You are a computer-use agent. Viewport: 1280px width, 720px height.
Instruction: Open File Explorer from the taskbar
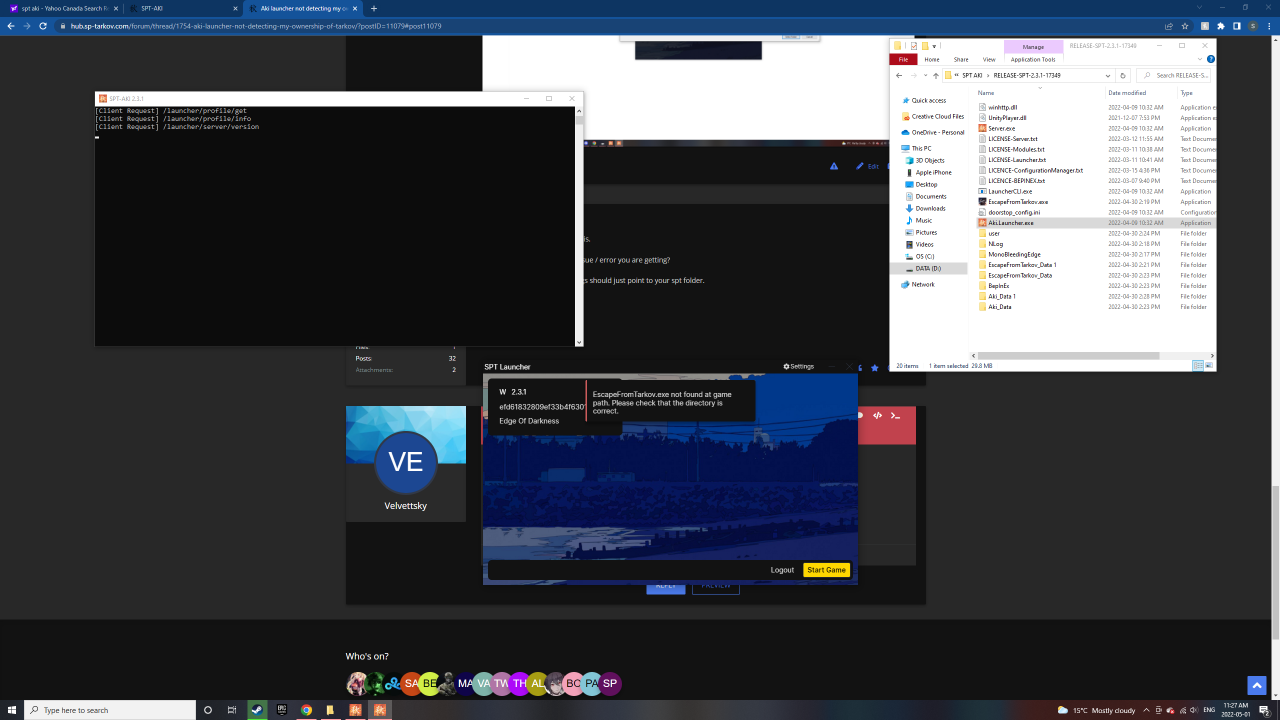tap(330, 710)
